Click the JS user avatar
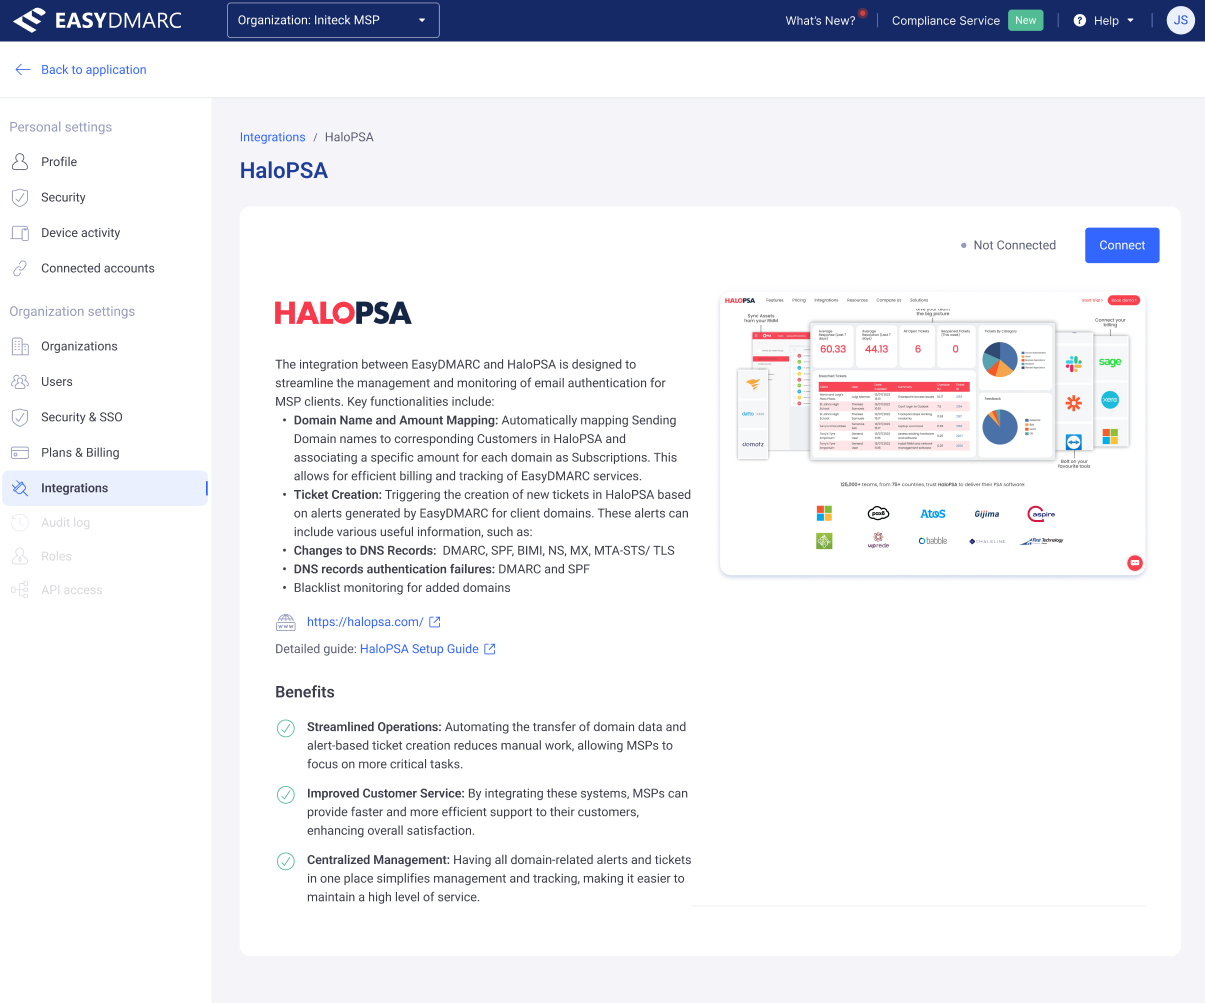The height and width of the screenshot is (1003, 1205). click(1180, 20)
